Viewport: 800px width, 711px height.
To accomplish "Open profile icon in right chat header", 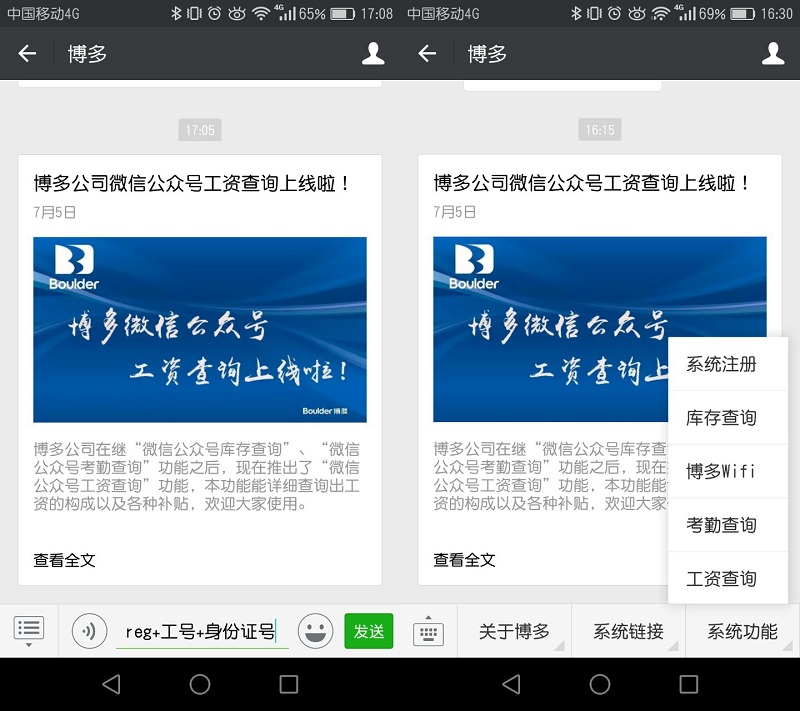I will click(x=773, y=54).
